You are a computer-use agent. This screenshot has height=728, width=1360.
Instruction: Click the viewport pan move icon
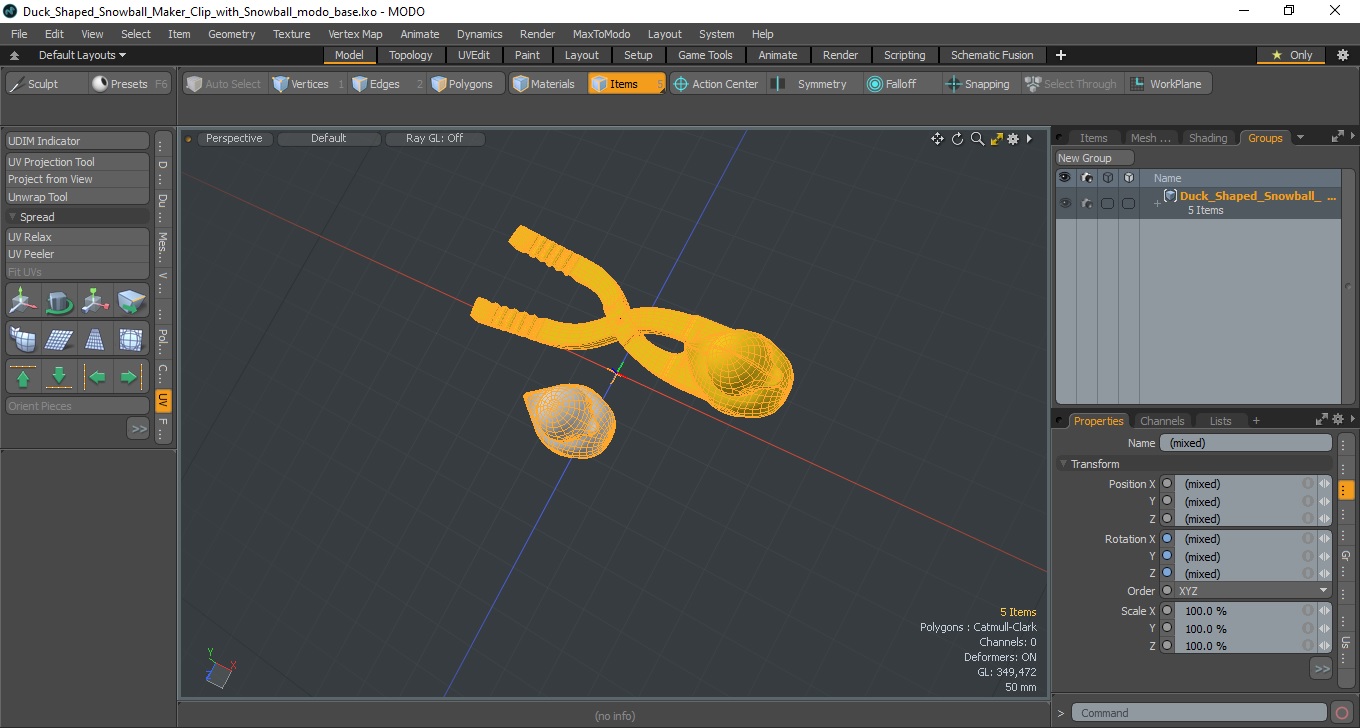click(937, 139)
